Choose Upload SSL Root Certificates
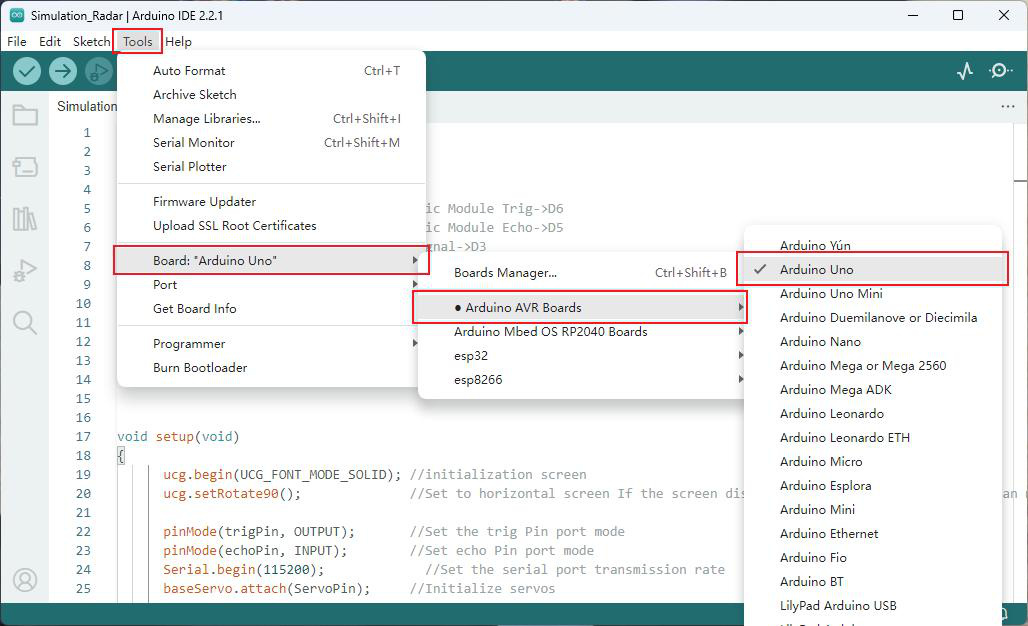This screenshot has width=1028, height=626. pyautogui.click(x=271, y=225)
